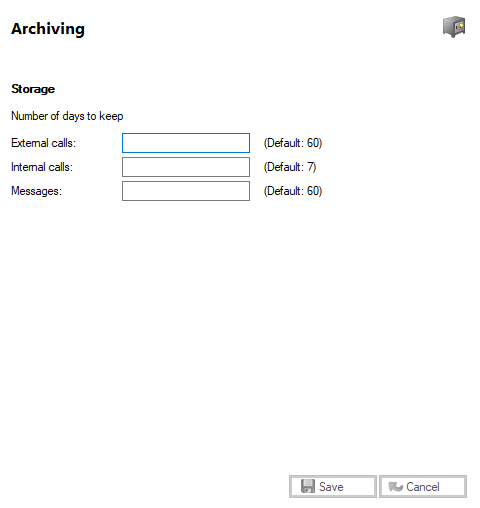The image size is (480, 508).
Task: Click the External calls label
Action: tap(43, 143)
